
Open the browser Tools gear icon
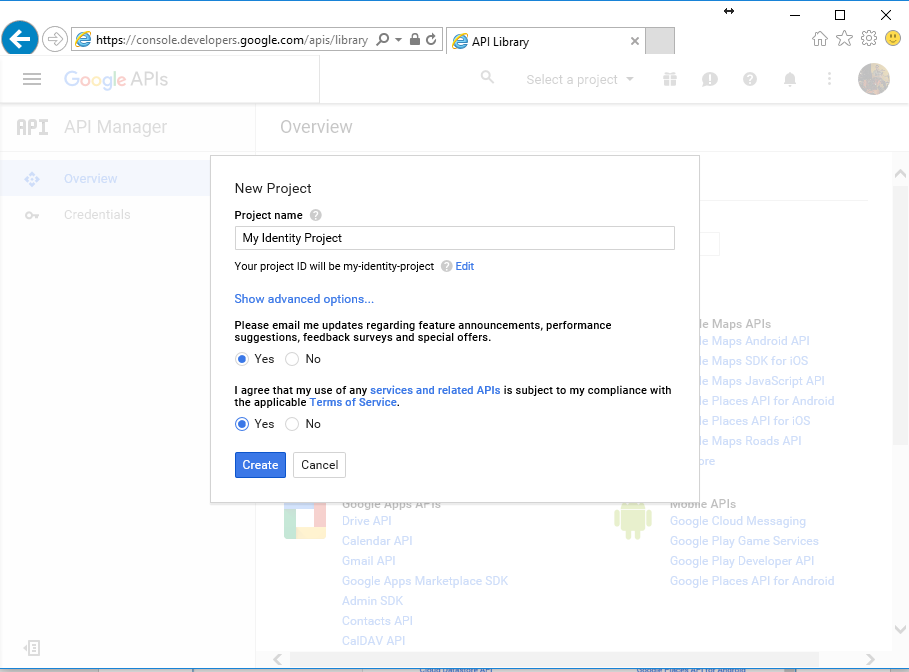[869, 39]
